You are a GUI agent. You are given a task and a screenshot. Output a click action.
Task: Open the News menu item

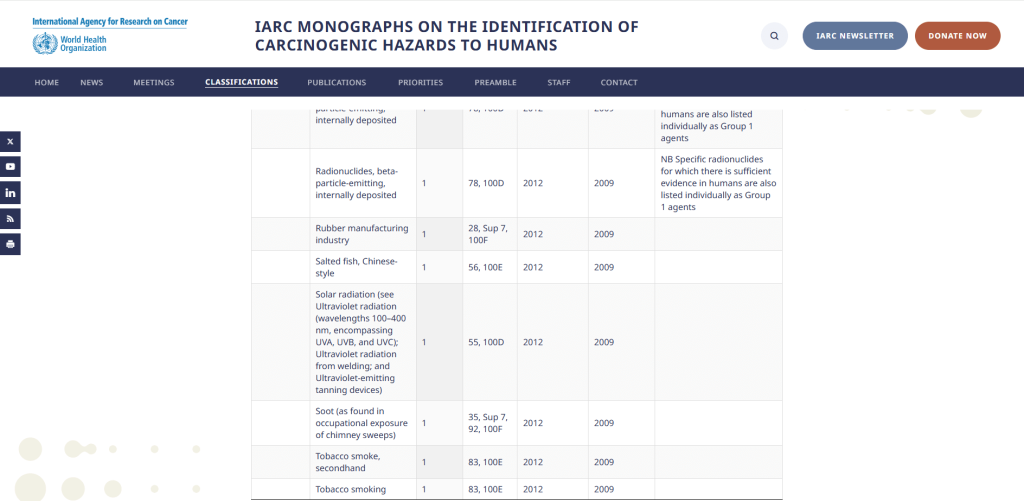pos(92,82)
